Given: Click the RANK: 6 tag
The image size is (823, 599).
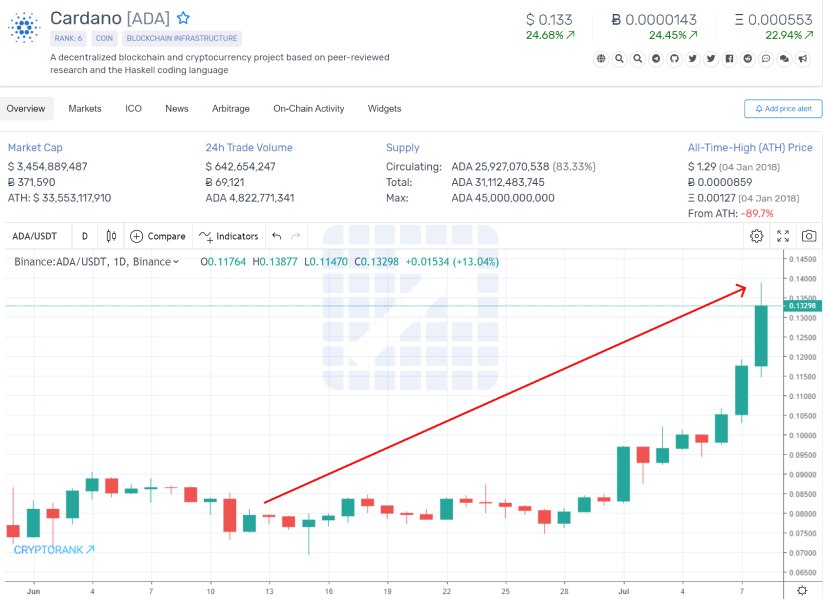Looking at the screenshot, I should click(x=68, y=38).
